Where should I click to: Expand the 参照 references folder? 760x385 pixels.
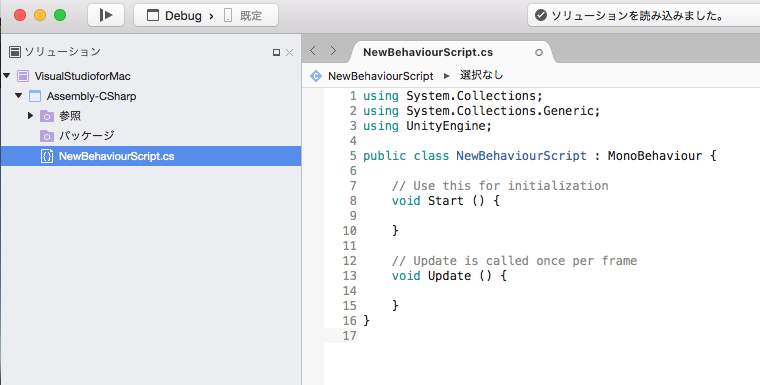(x=30, y=115)
